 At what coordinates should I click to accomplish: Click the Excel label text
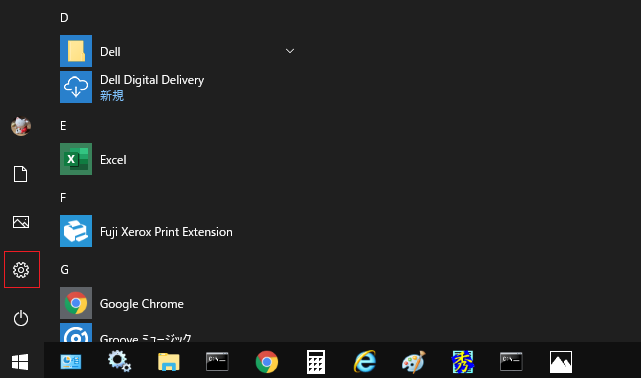pyautogui.click(x=113, y=160)
